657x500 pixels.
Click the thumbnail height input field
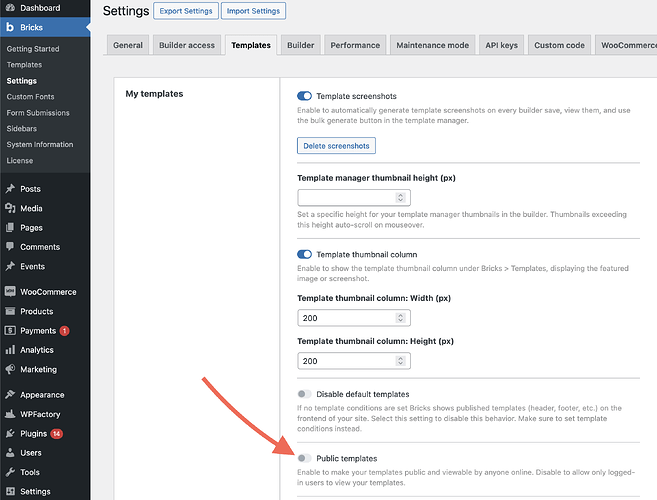coord(354,197)
